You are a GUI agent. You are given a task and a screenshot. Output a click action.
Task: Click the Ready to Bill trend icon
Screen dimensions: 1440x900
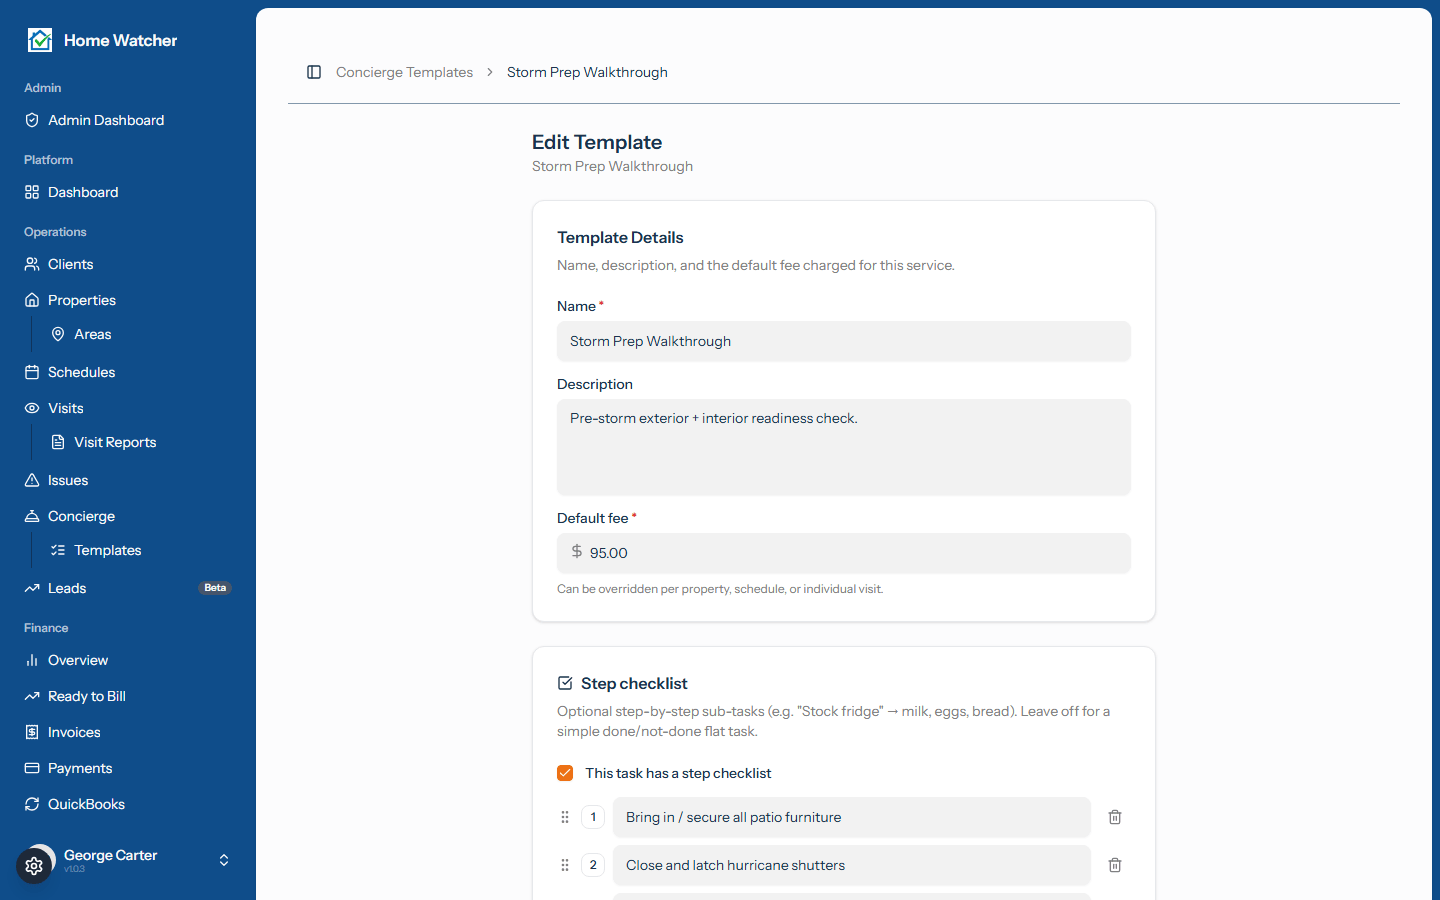point(32,696)
